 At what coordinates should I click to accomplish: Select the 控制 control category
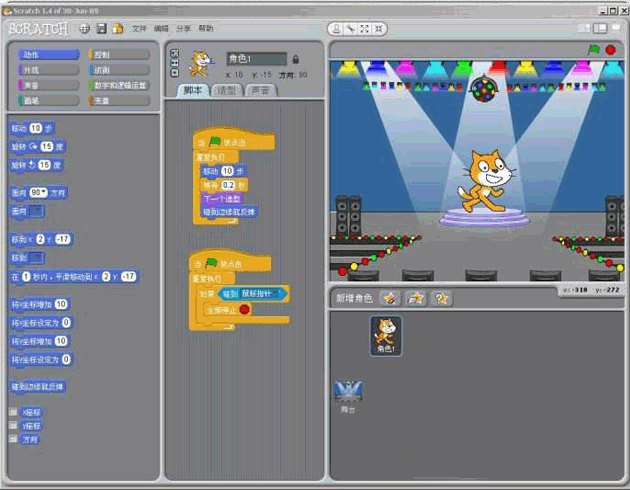click(x=119, y=55)
